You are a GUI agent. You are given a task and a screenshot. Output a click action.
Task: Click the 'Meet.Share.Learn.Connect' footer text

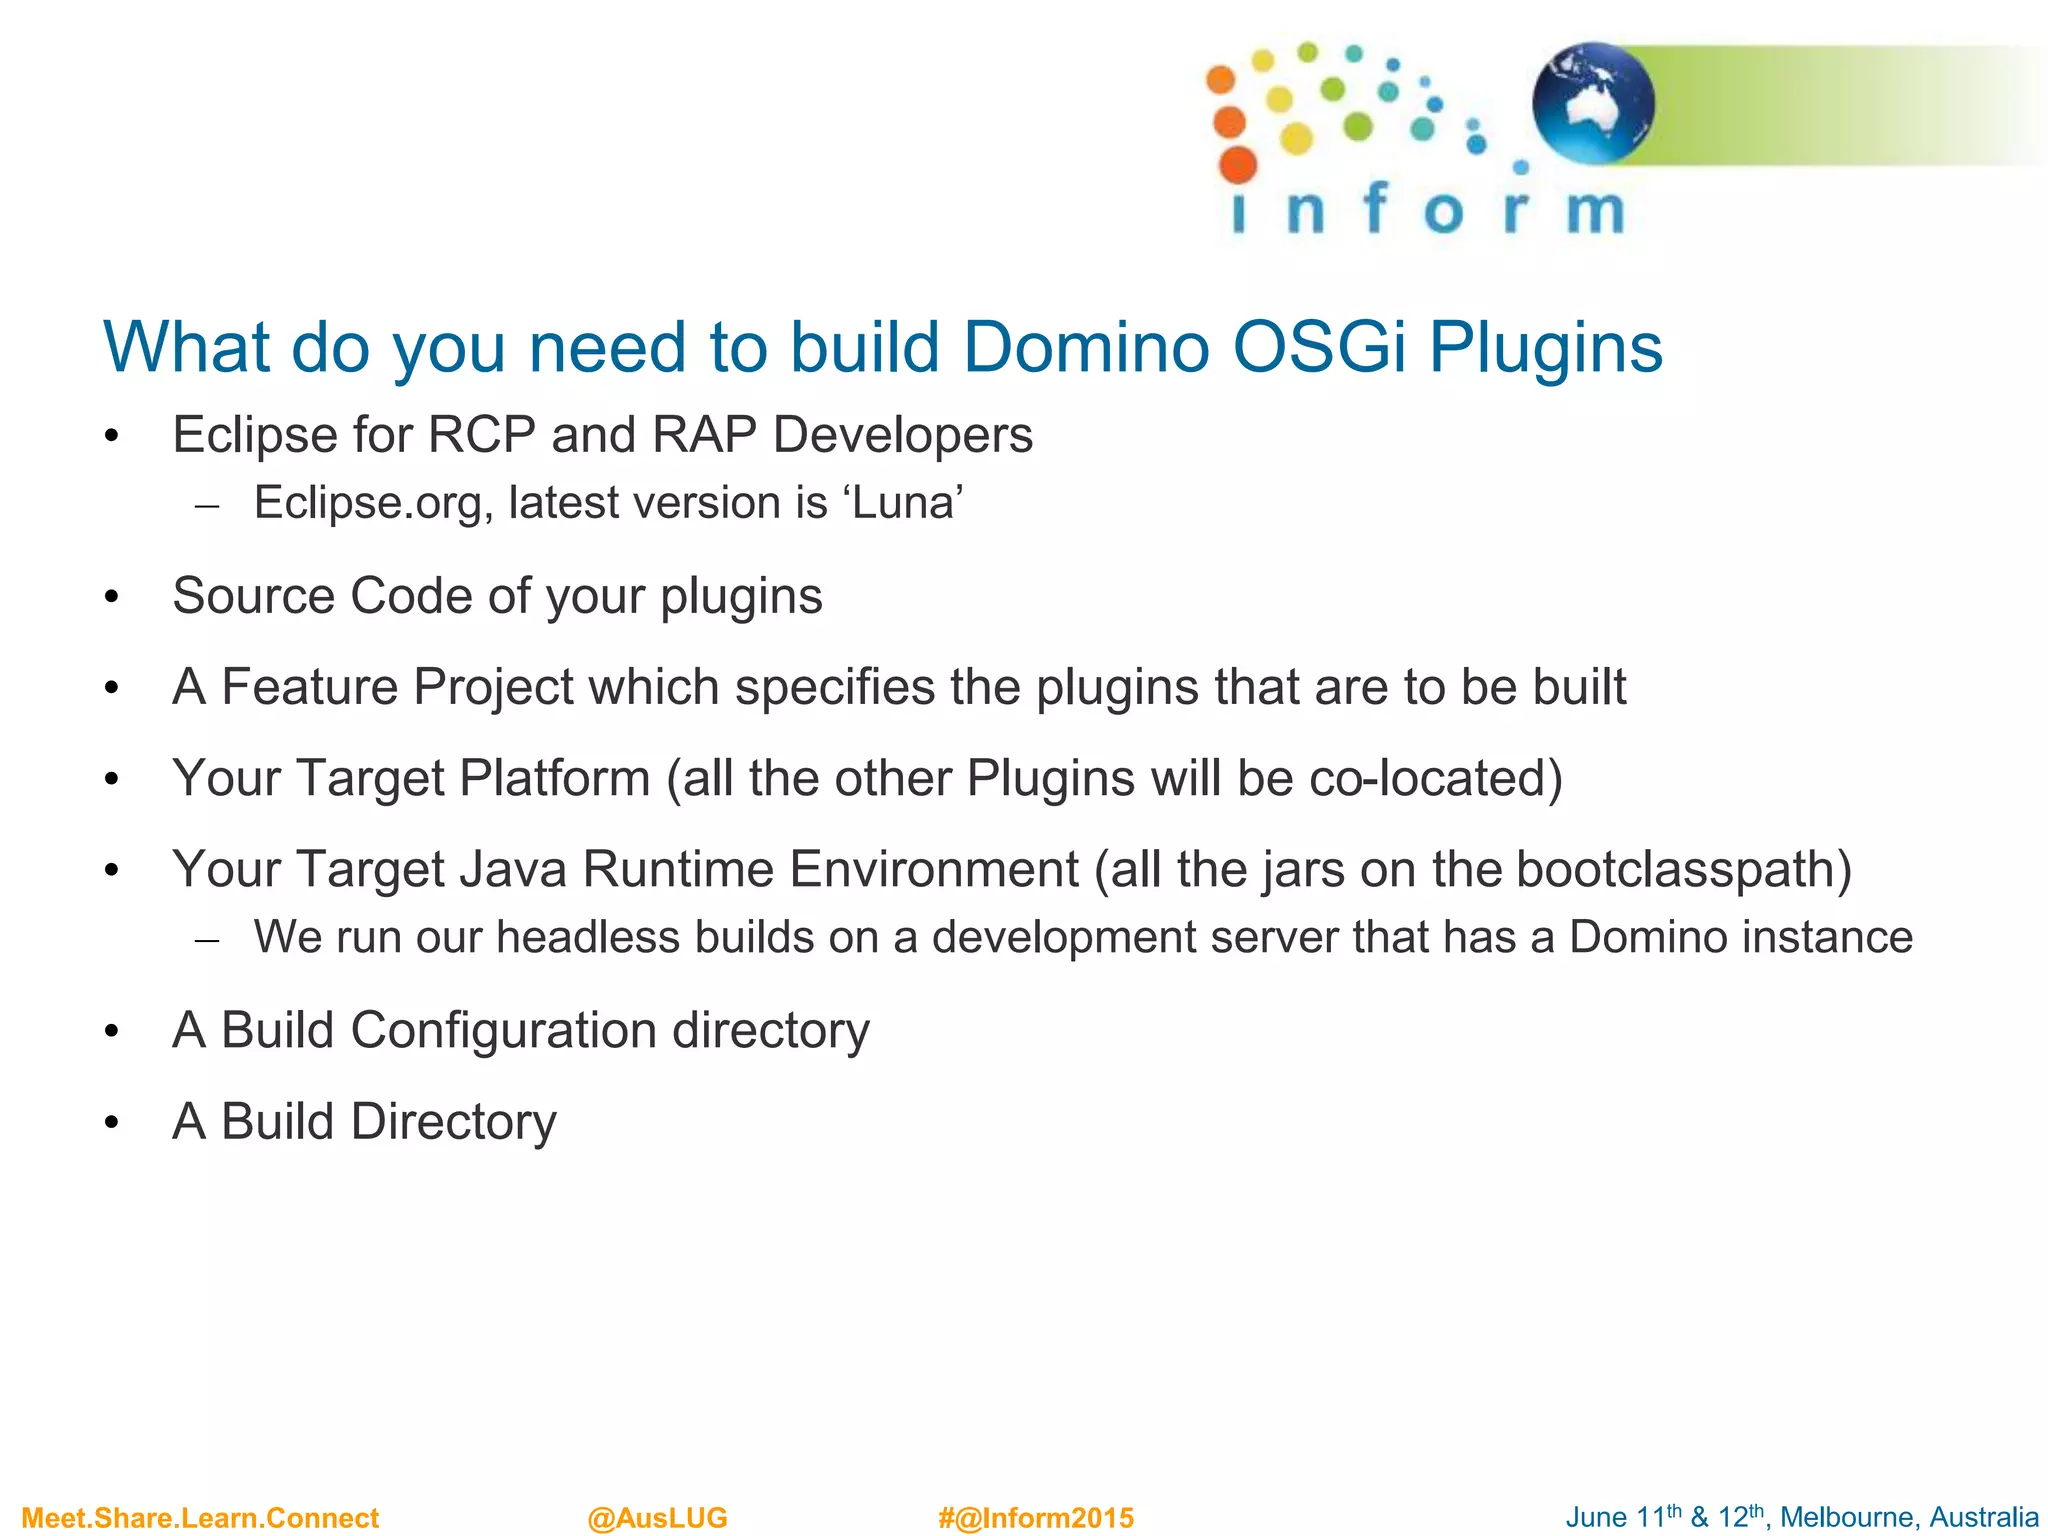200,1518
